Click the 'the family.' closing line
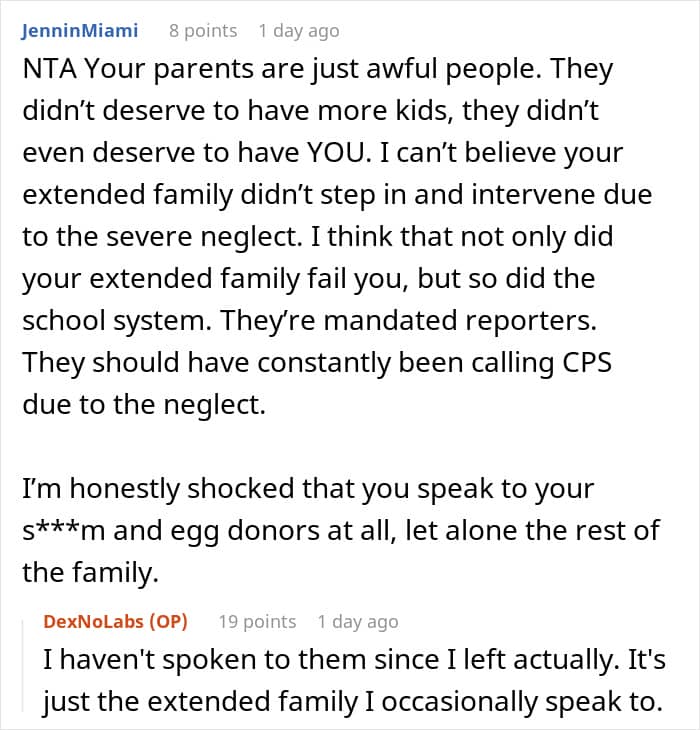The width and height of the screenshot is (700, 730). (x=91, y=572)
